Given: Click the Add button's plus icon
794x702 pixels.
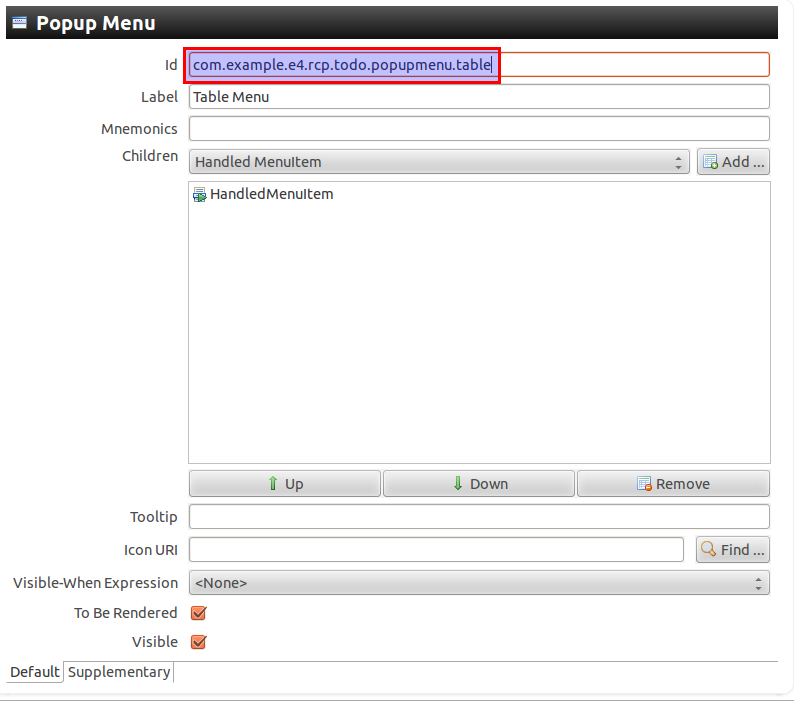Looking at the screenshot, I should [710, 162].
